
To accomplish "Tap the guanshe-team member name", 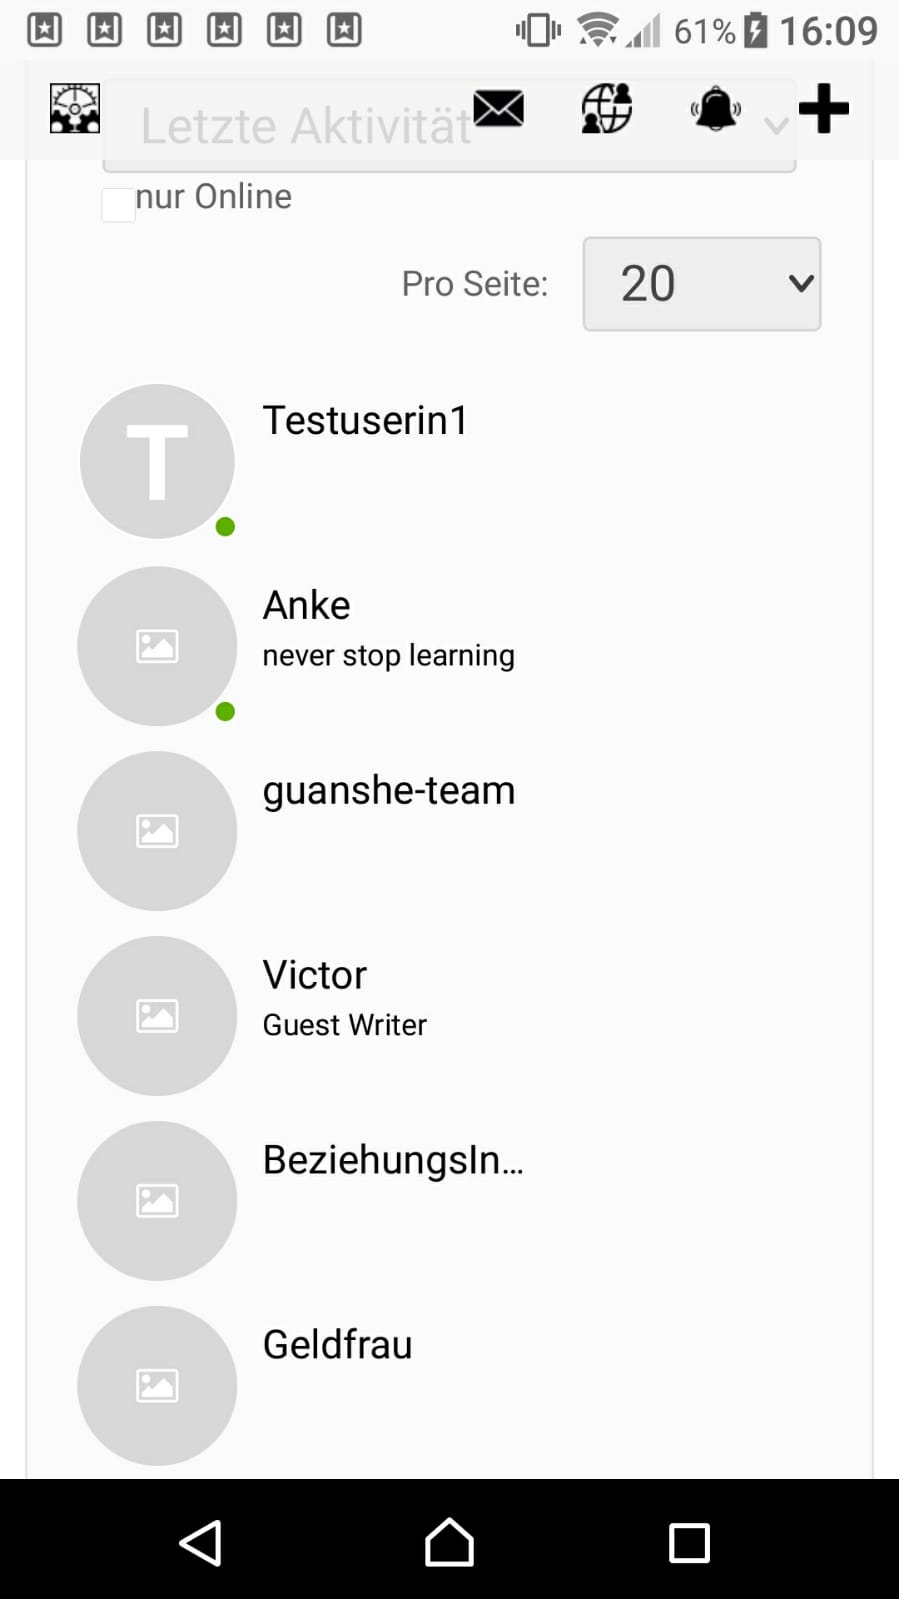I will coord(388,790).
